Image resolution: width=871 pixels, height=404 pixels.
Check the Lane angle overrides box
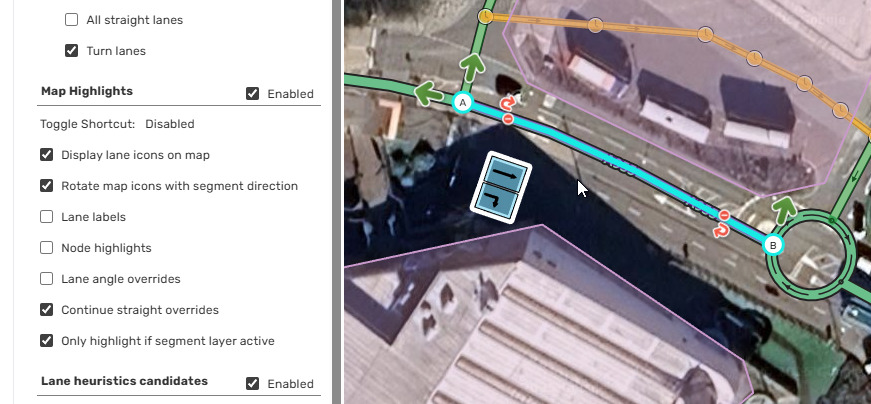tap(47, 279)
